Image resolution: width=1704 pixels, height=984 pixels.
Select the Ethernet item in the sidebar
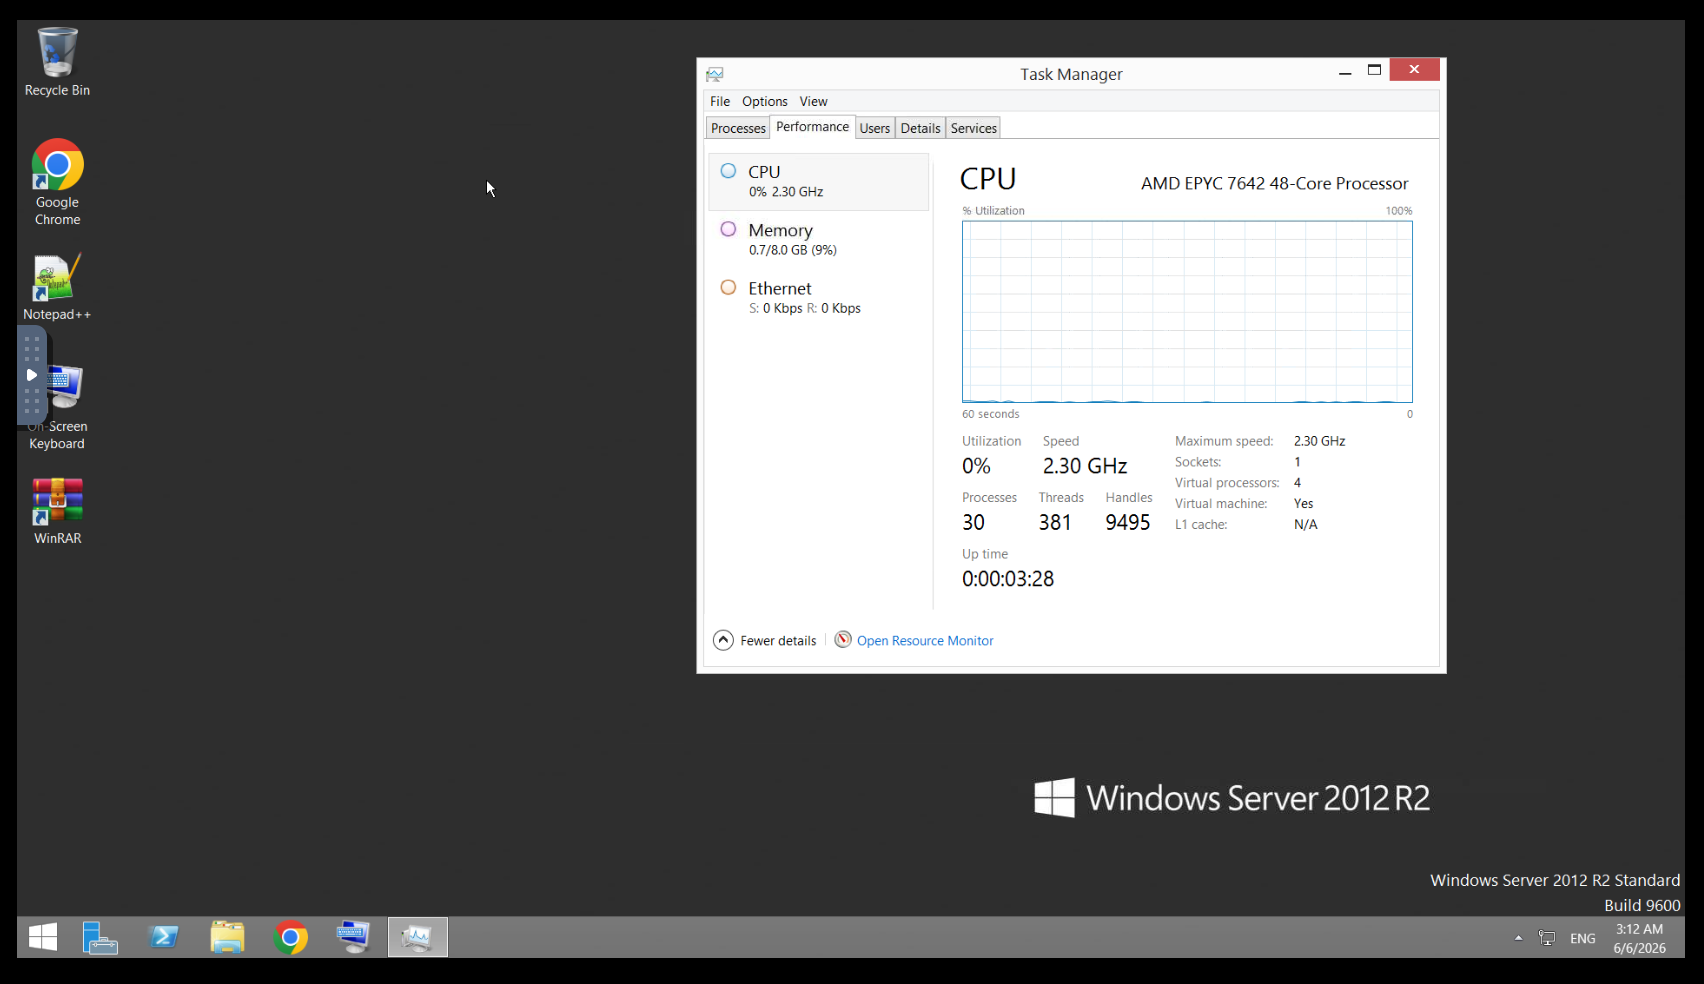point(819,297)
